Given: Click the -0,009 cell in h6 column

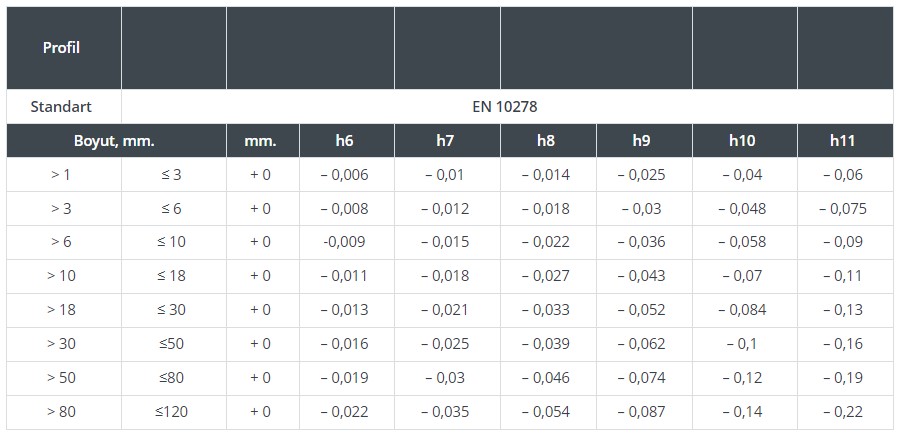Looking at the screenshot, I should (344, 242).
